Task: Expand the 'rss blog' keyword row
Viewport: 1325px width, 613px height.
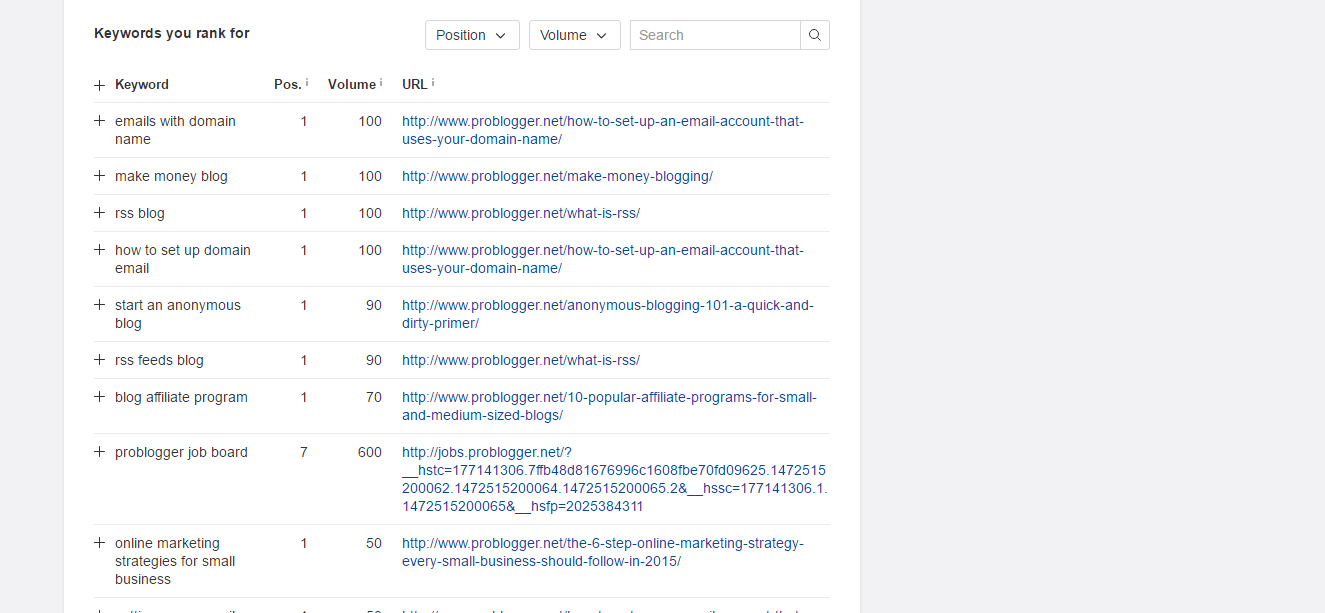Action: pyautogui.click(x=99, y=213)
